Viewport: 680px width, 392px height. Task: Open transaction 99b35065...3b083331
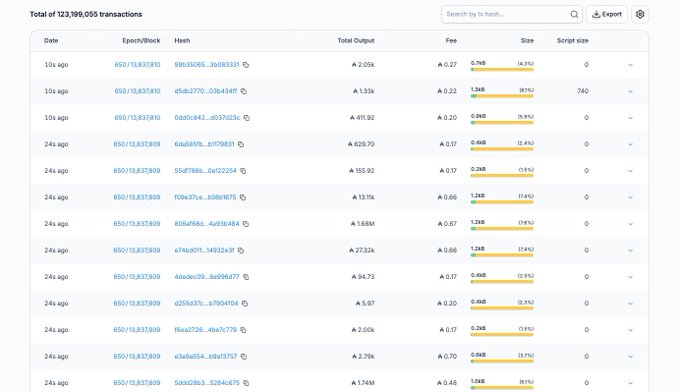tap(207, 65)
